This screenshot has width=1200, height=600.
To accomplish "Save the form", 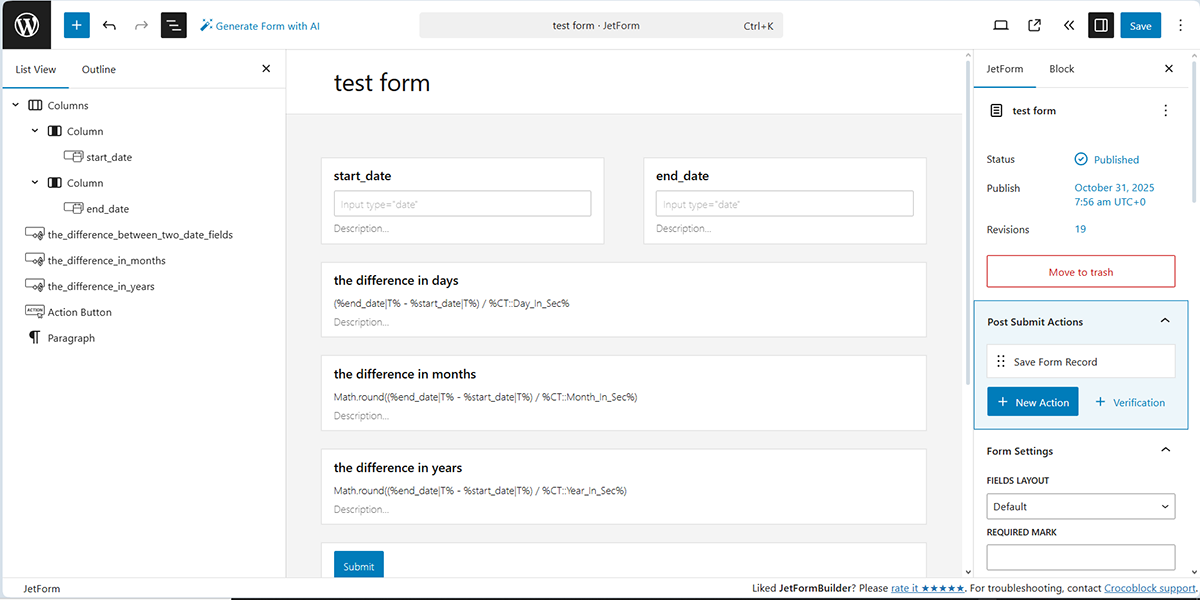I will (1140, 26).
